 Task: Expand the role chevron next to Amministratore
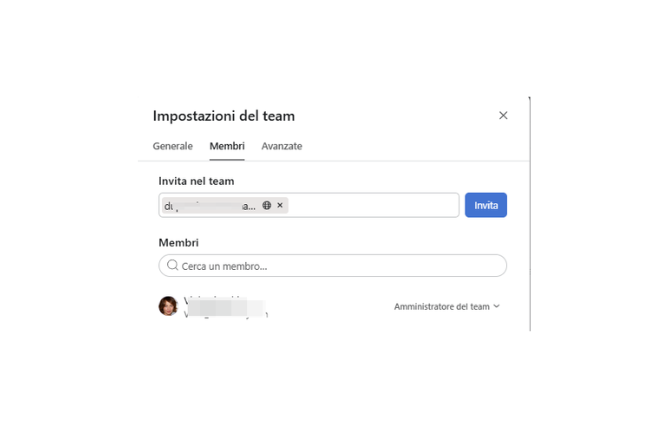click(x=497, y=307)
